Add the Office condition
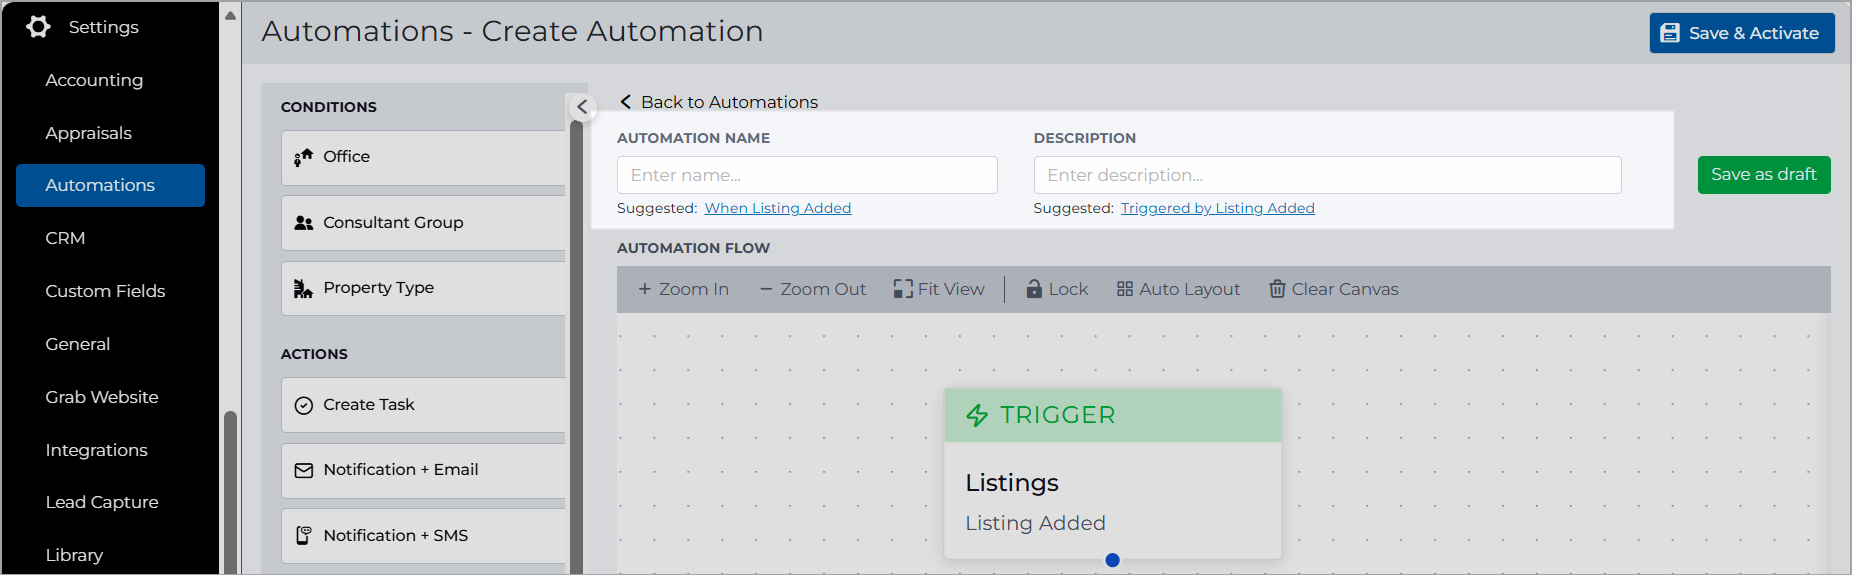1852x575 pixels. click(424, 157)
